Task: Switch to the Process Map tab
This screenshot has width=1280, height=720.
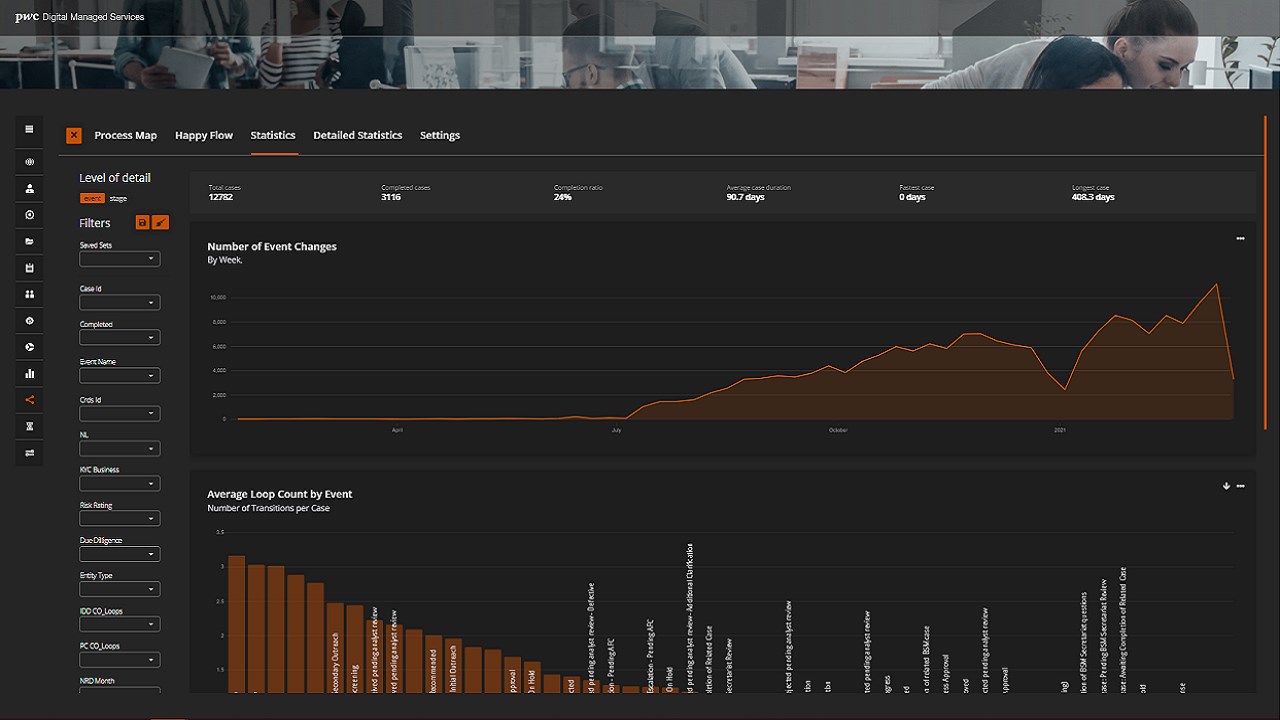Action: (126, 135)
